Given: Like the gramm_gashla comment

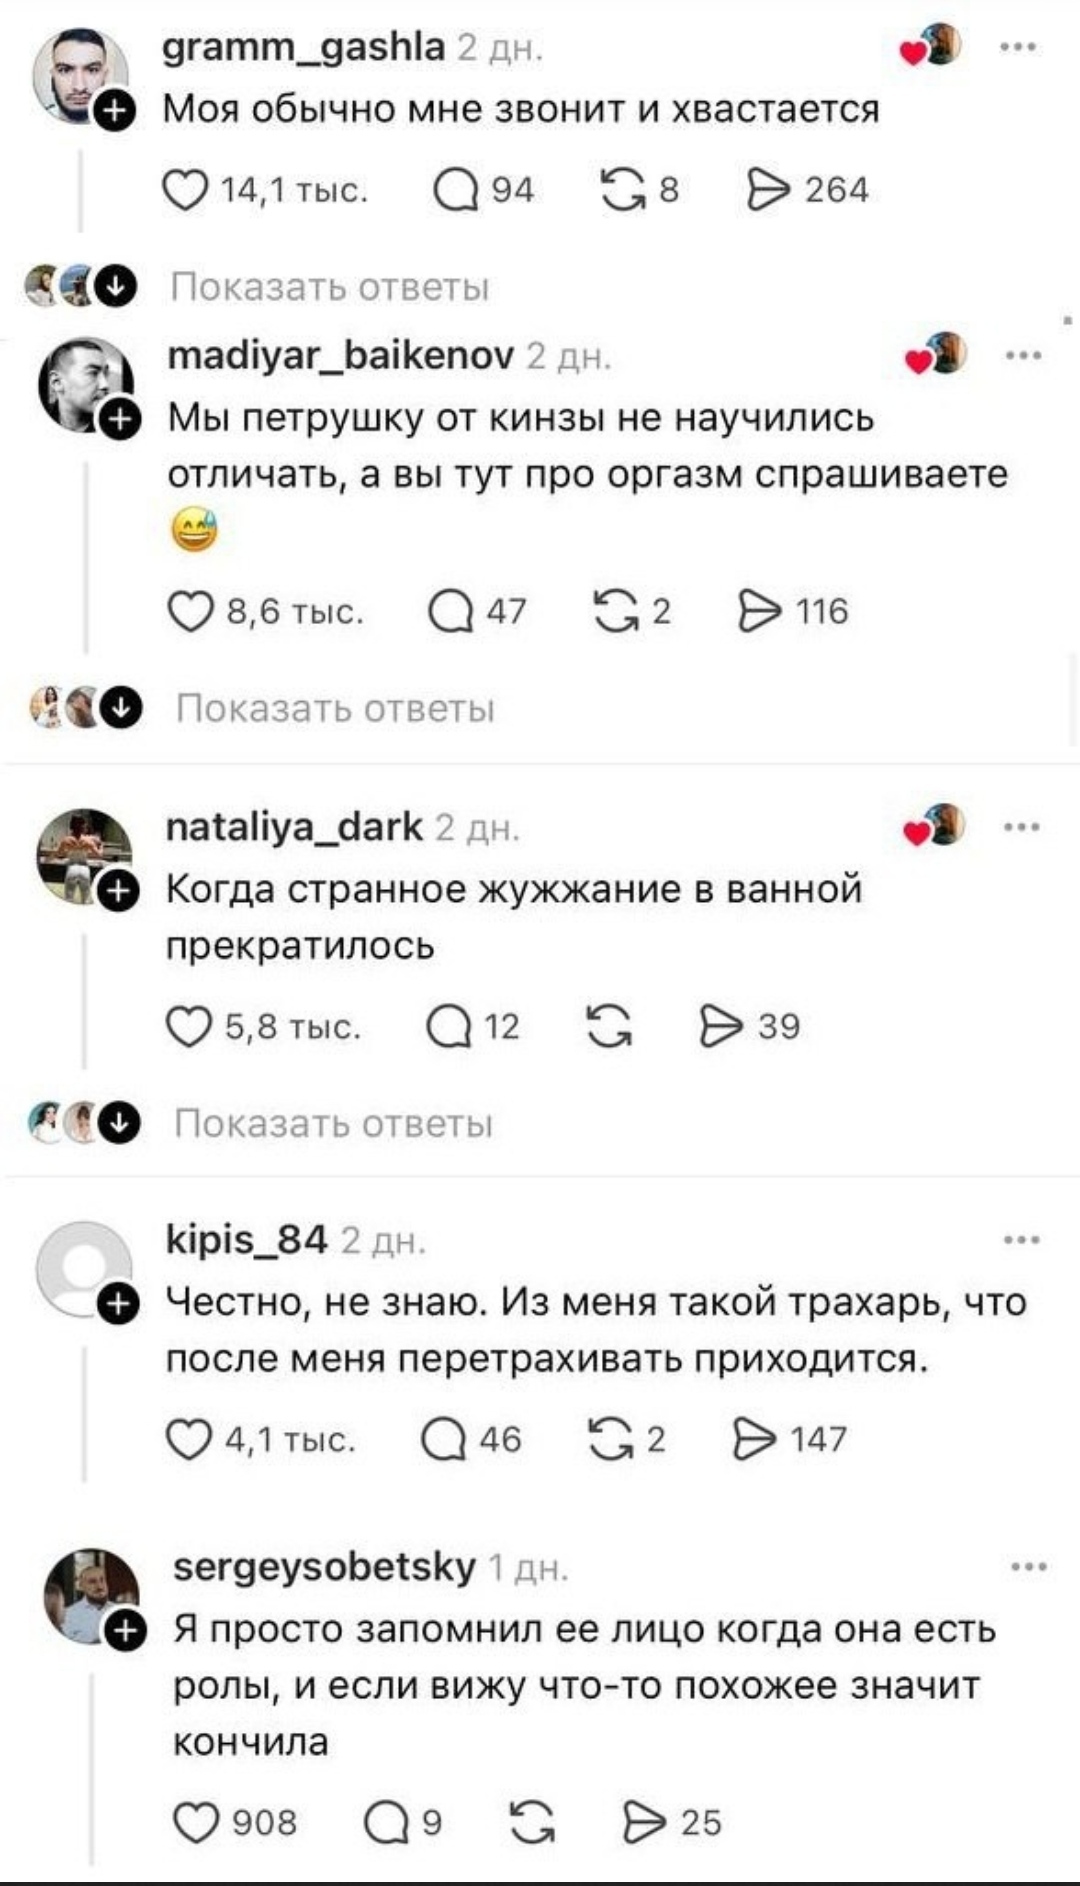Looking at the screenshot, I should (x=184, y=190).
